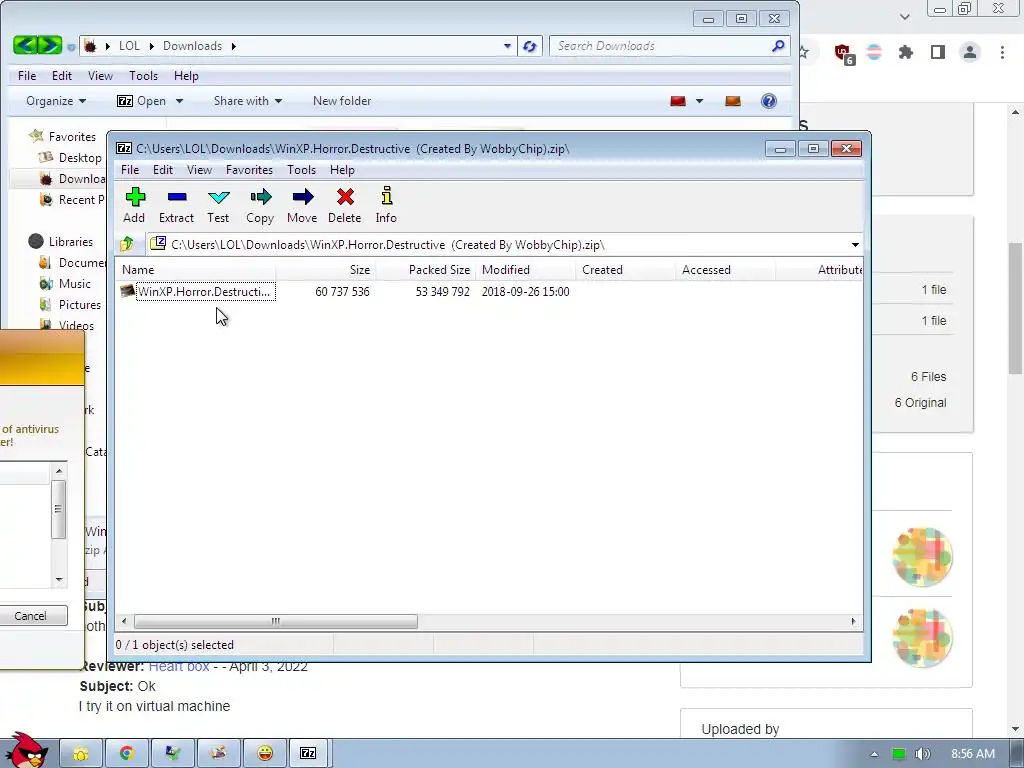Expand the Open button dropdown arrow
Viewport: 1024px width, 768px height.
(x=179, y=101)
